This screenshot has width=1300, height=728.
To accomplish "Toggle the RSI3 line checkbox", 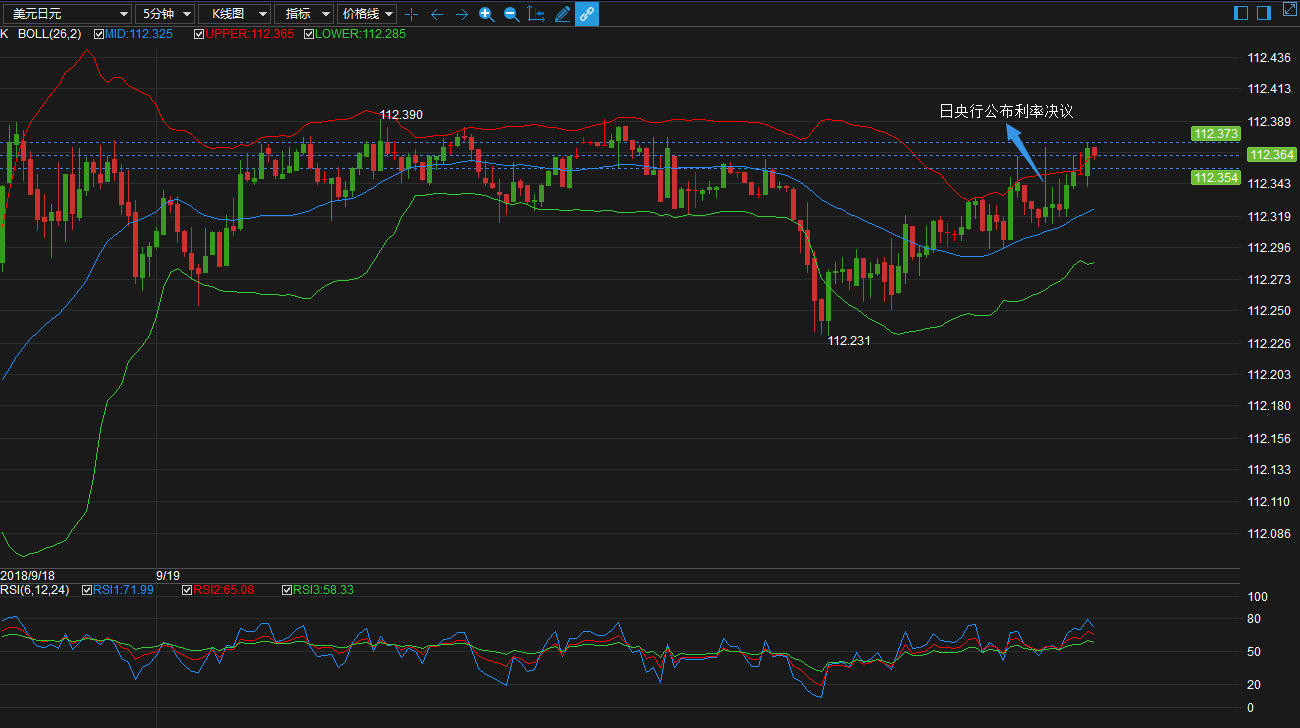I will (x=287, y=590).
